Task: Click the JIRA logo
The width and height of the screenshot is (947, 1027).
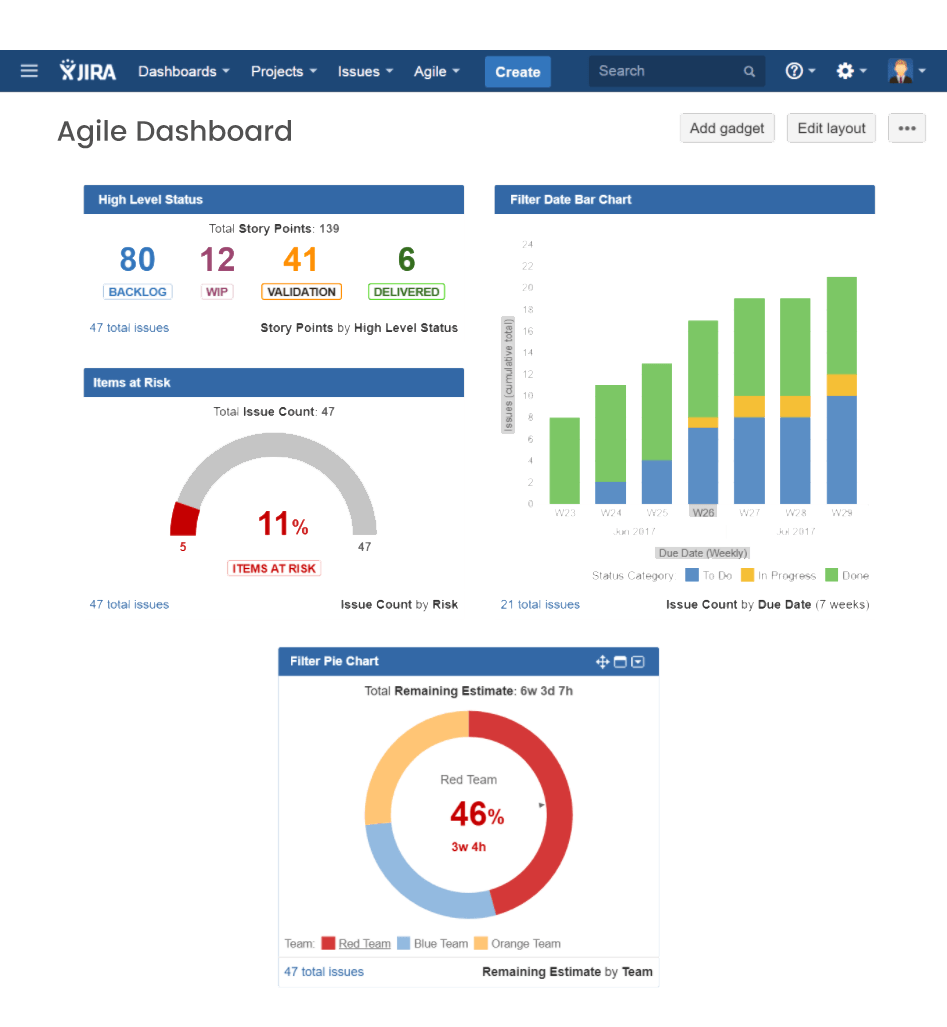Action: (x=87, y=71)
